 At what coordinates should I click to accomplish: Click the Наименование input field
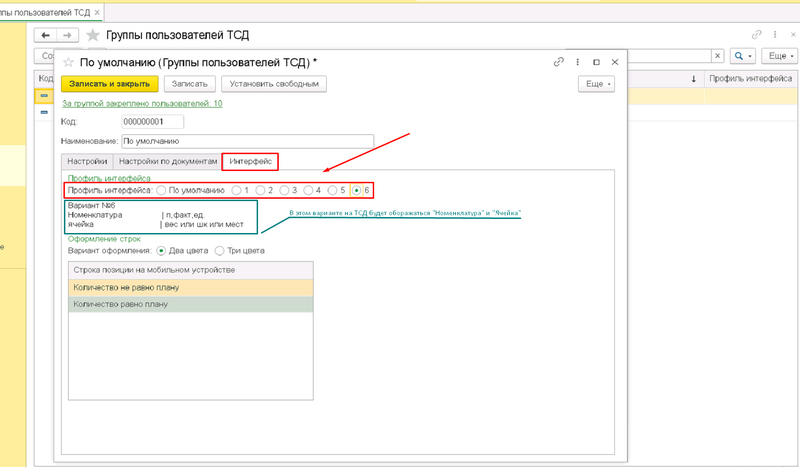click(246, 141)
